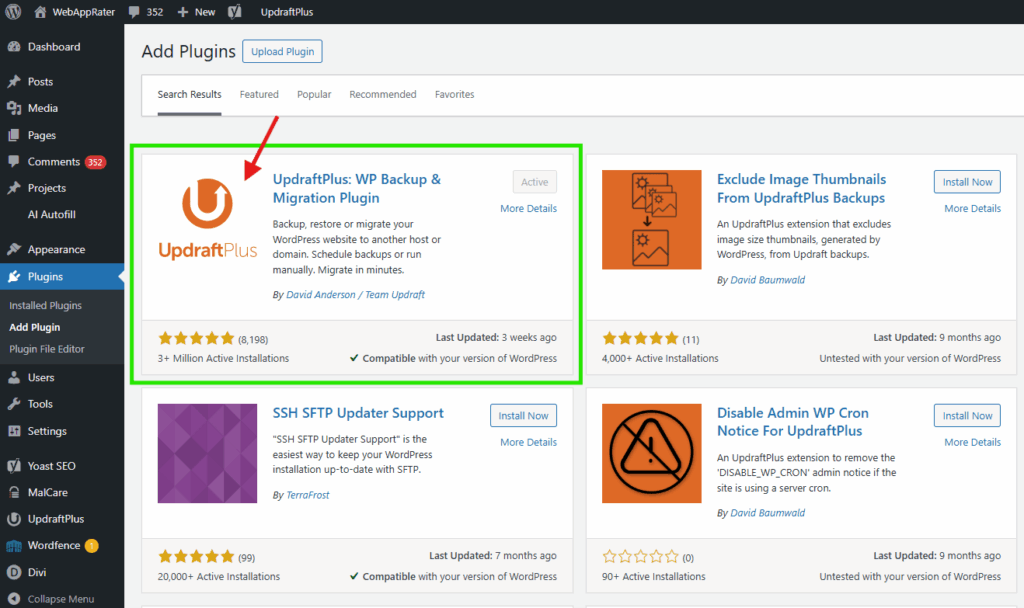Screen dimensions: 1024x608
Task: Open the Recommended plugins tab
Action: [382, 95]
